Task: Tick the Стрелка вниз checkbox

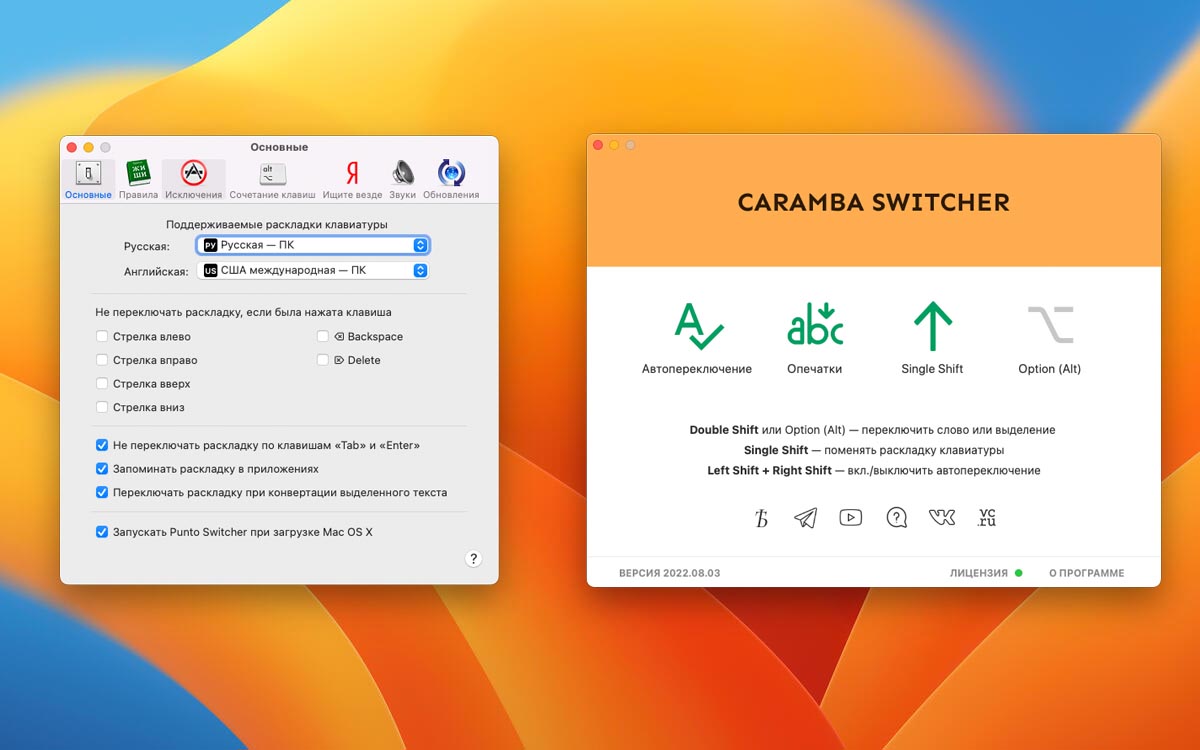Action: coord(102,407)
